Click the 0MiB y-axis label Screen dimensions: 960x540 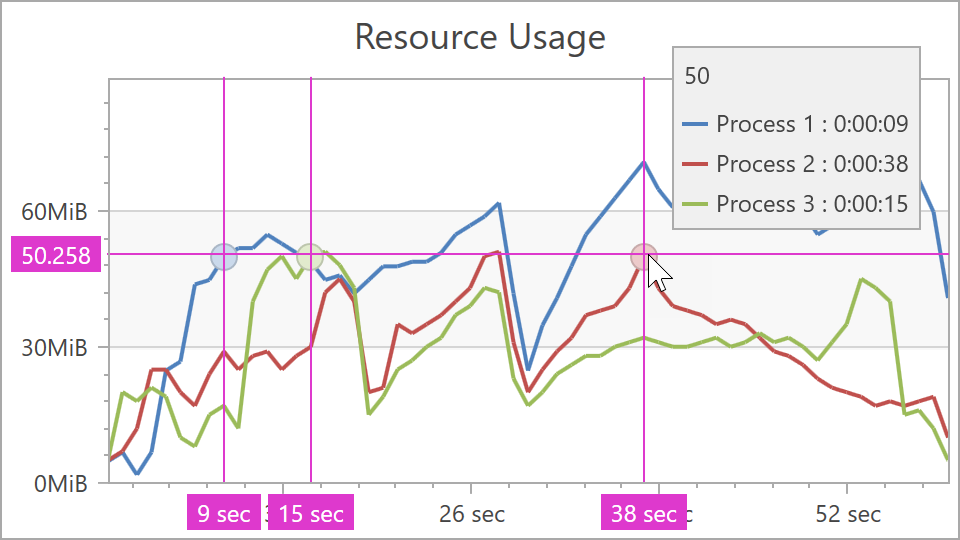point(62,484)
